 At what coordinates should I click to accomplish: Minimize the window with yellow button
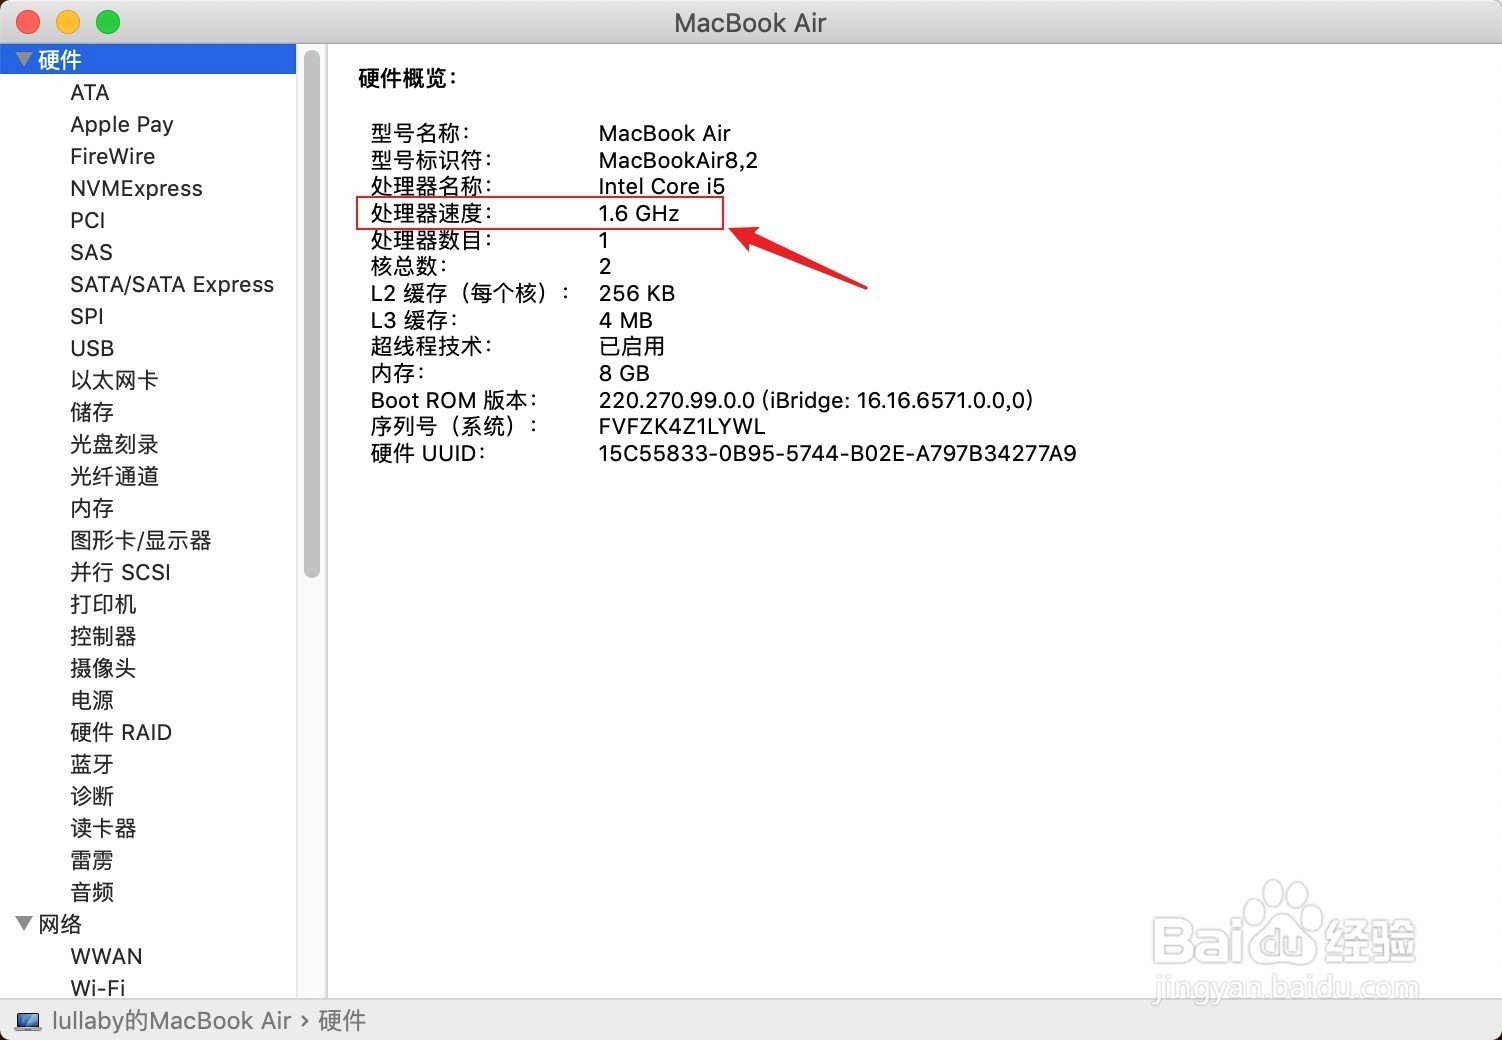click(x=68, y=22)
